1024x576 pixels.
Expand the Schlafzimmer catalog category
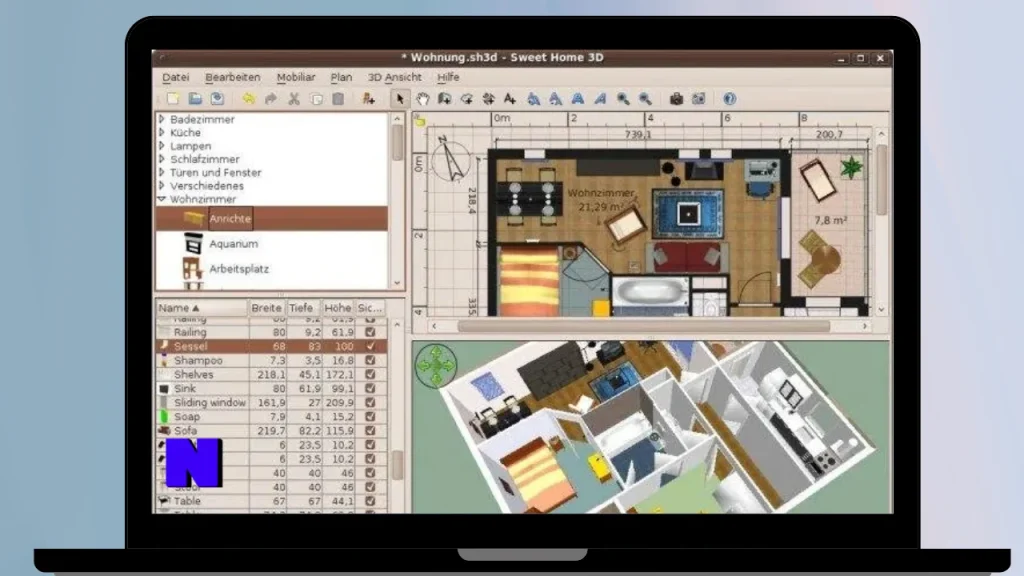point(162,159)
